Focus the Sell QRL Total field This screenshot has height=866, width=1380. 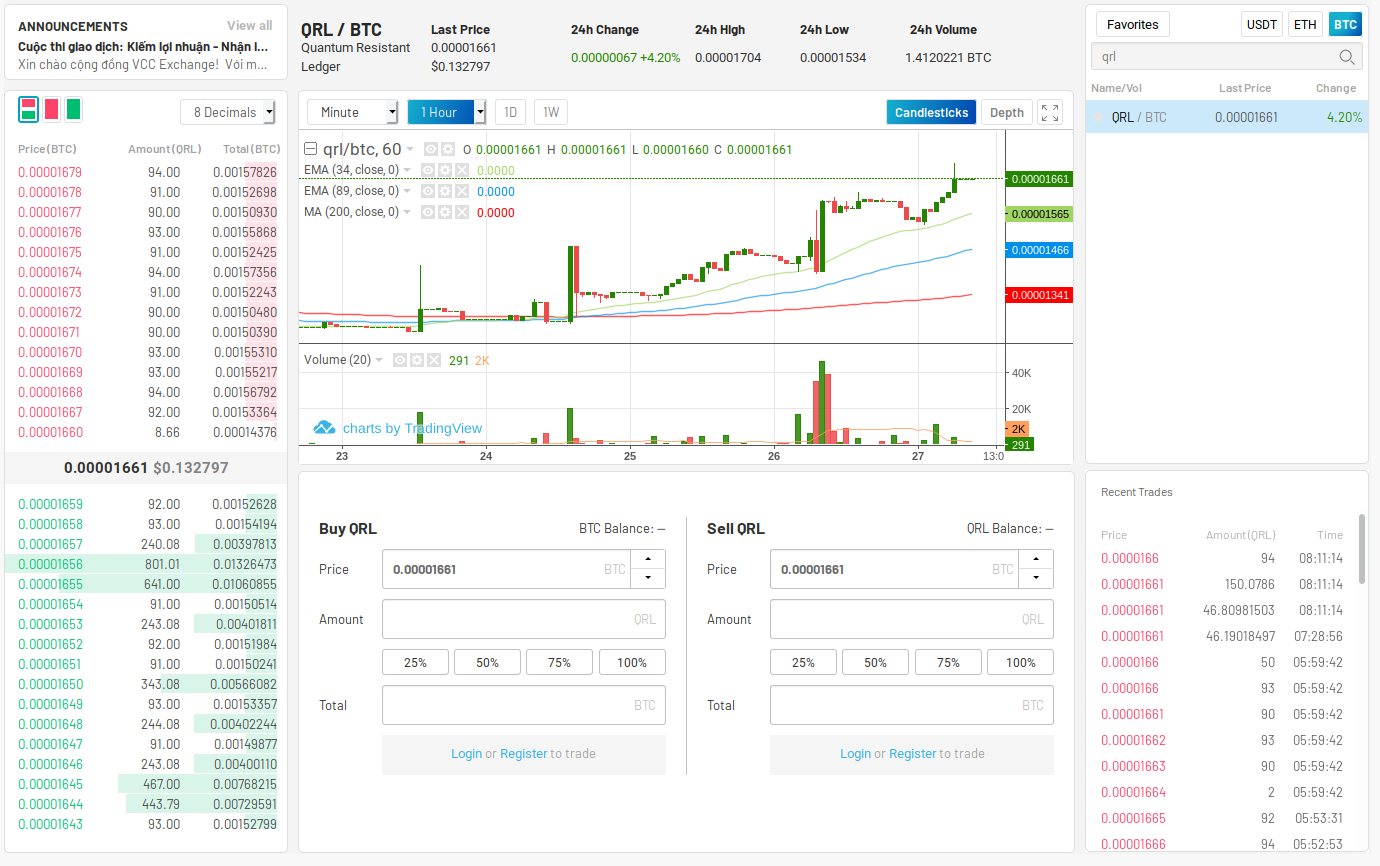(x=912, y=705)
